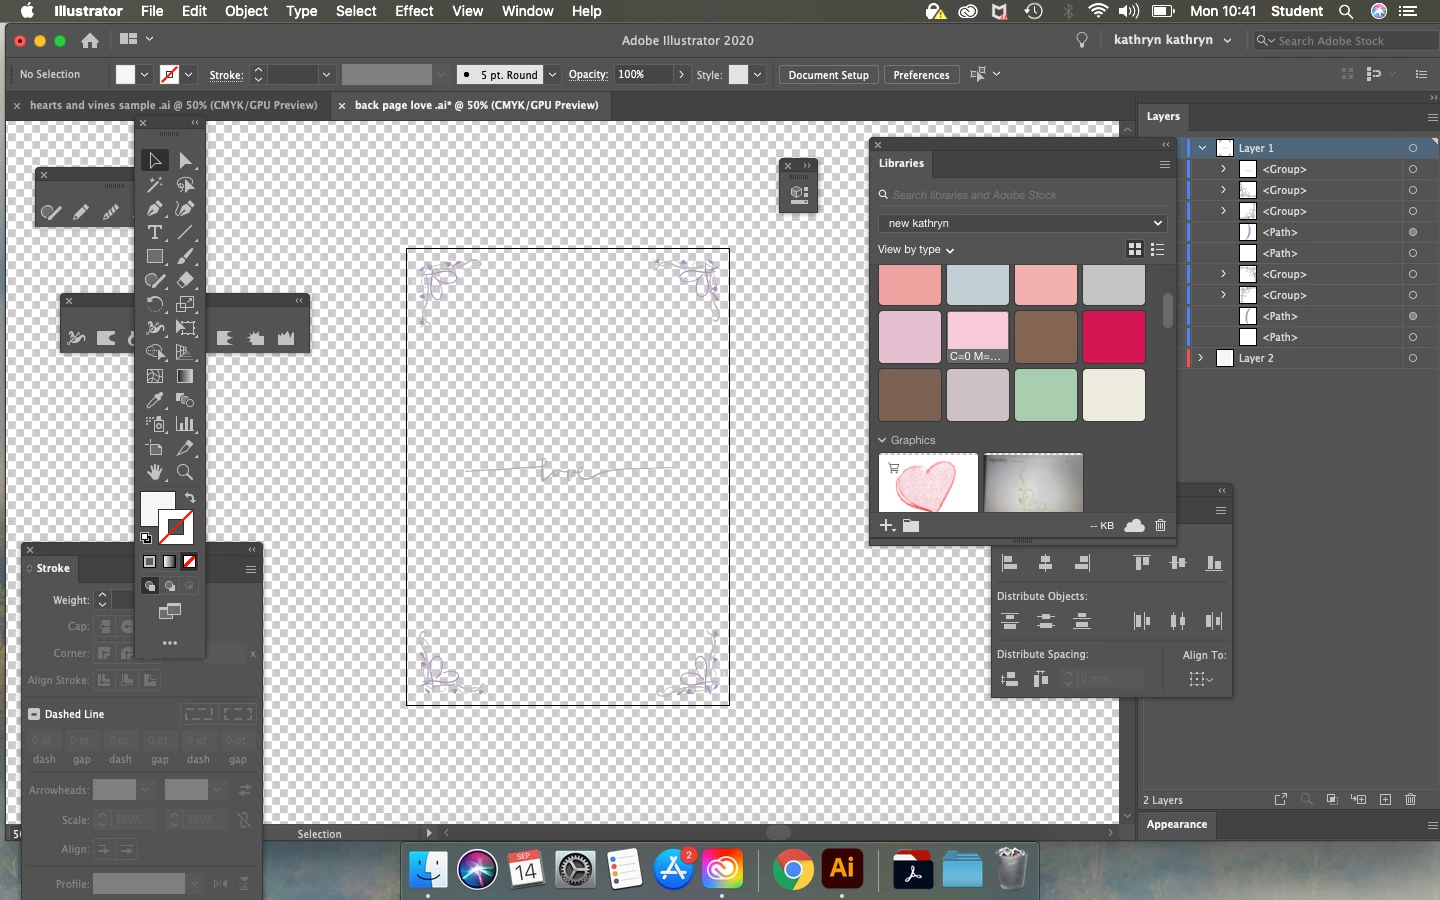Select the Type tool
Viewport: 1440px width, 900px height.
coord(155,232)
